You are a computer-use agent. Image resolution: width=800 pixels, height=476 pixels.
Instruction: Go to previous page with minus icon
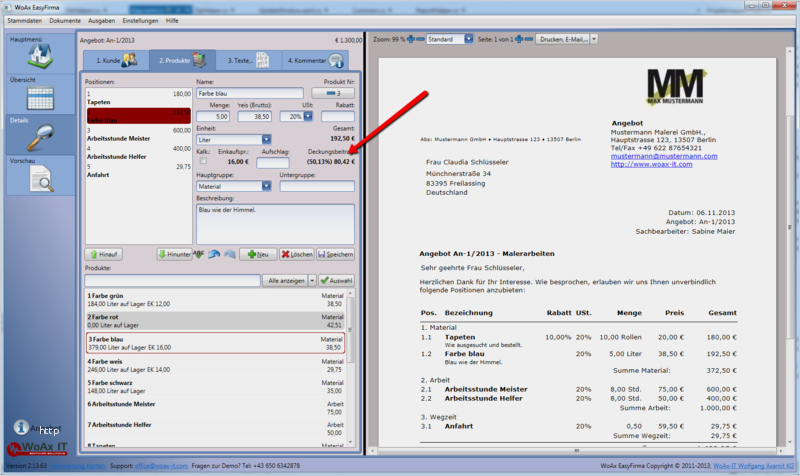coord(529,39)
